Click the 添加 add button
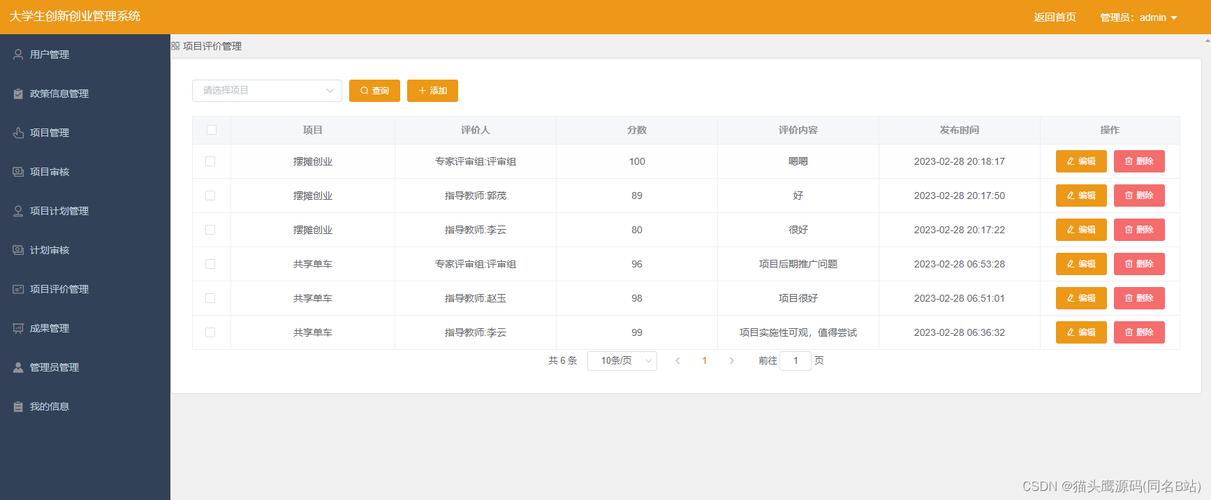This screenshot has width=1211, height=500. (x=432, y=91)
